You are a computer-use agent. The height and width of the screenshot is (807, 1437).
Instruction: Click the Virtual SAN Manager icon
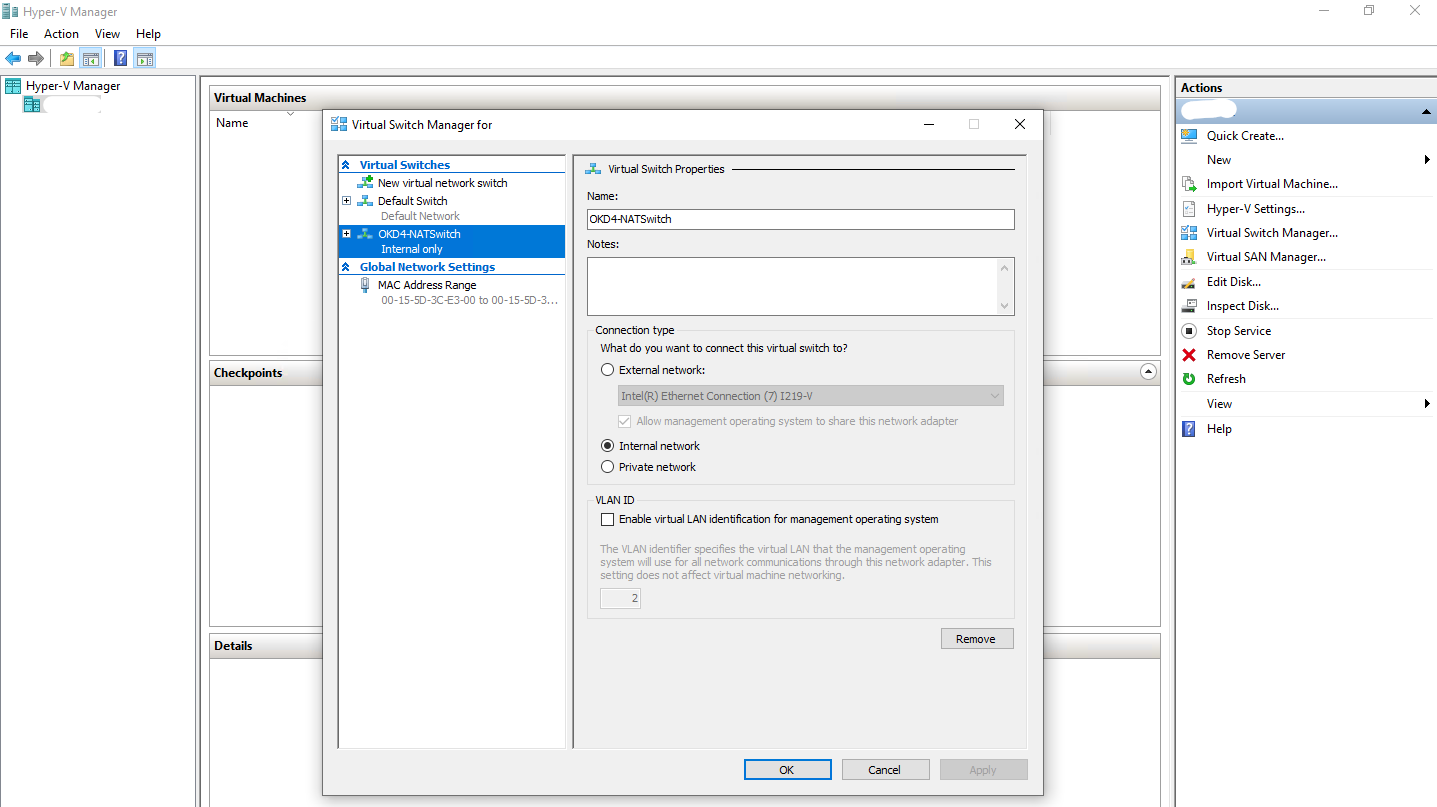pos(1189,257)
